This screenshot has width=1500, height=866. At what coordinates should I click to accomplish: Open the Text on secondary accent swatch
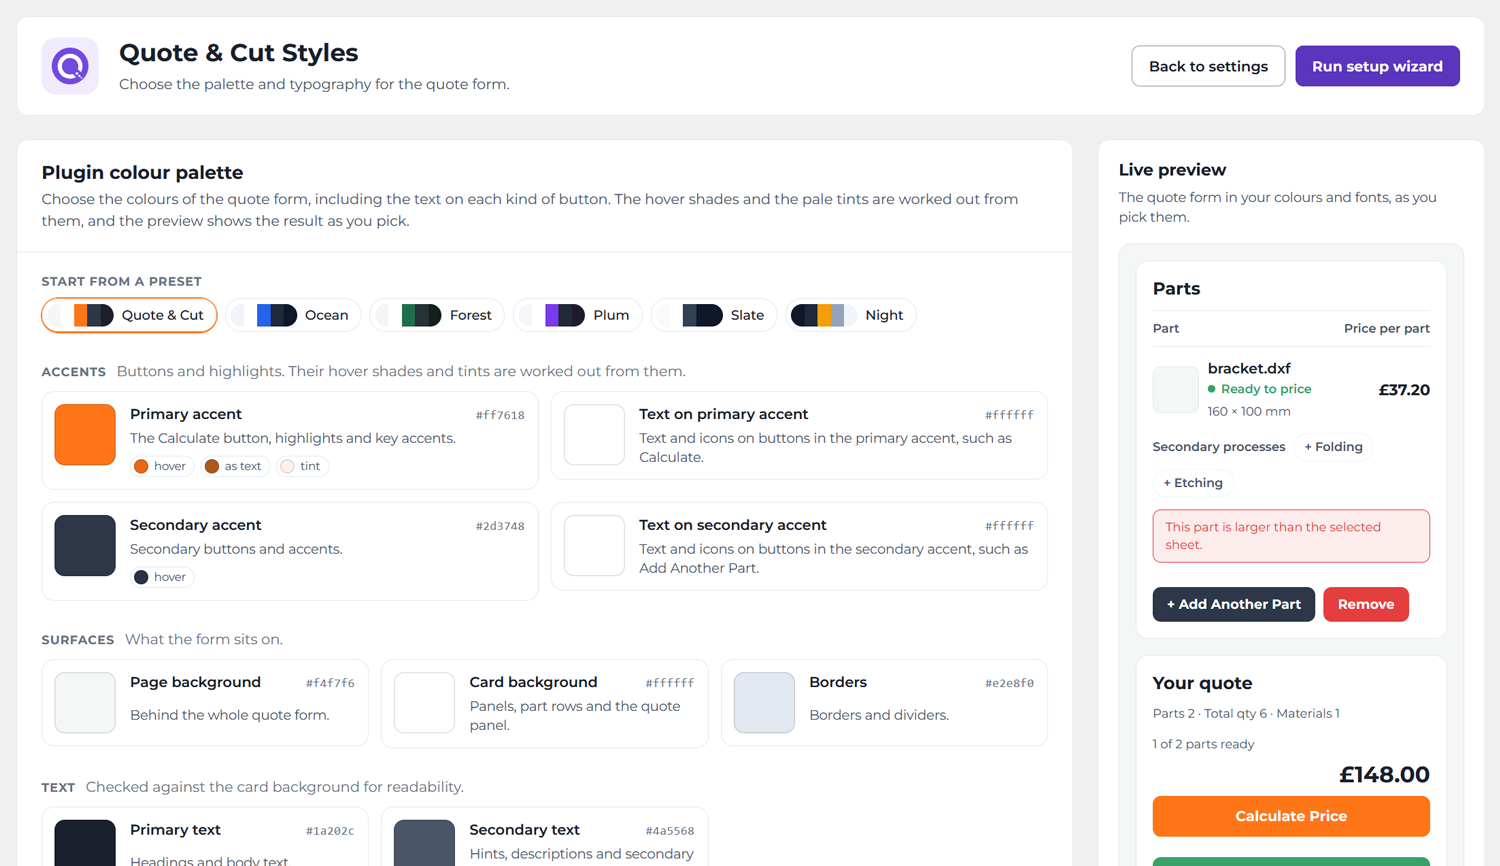point(594,545)
